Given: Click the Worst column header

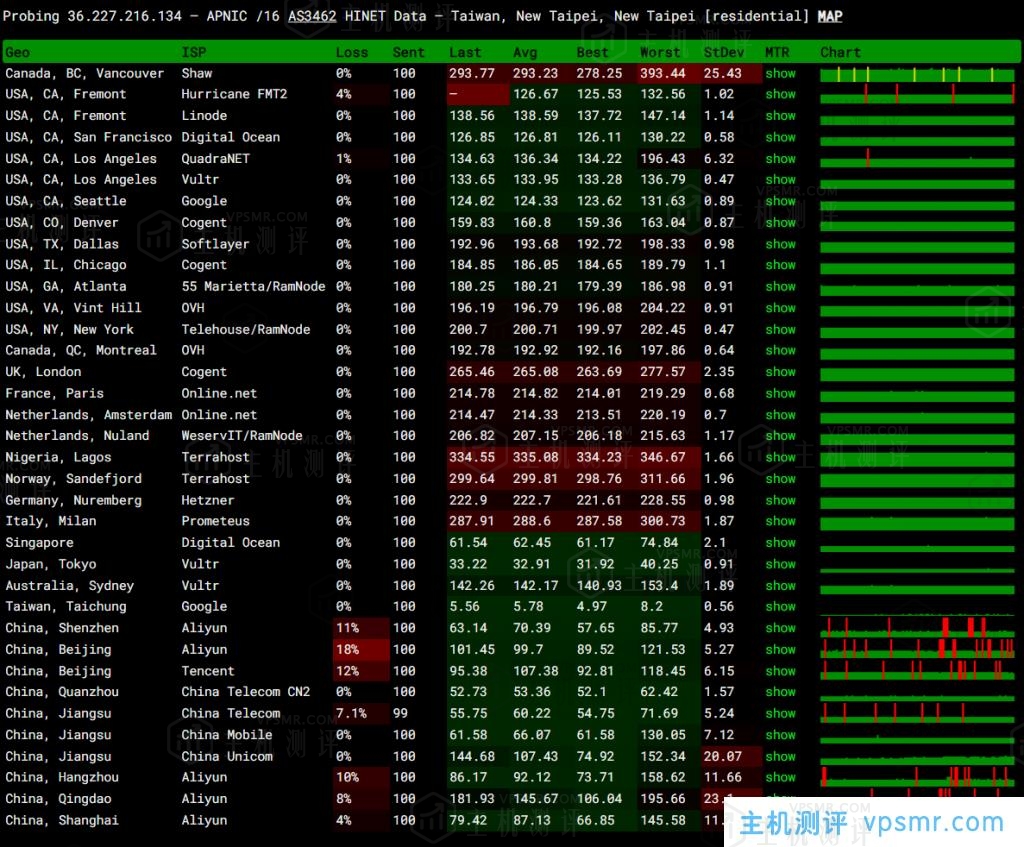Looking at the screenshot, I should tap(660, 52).
